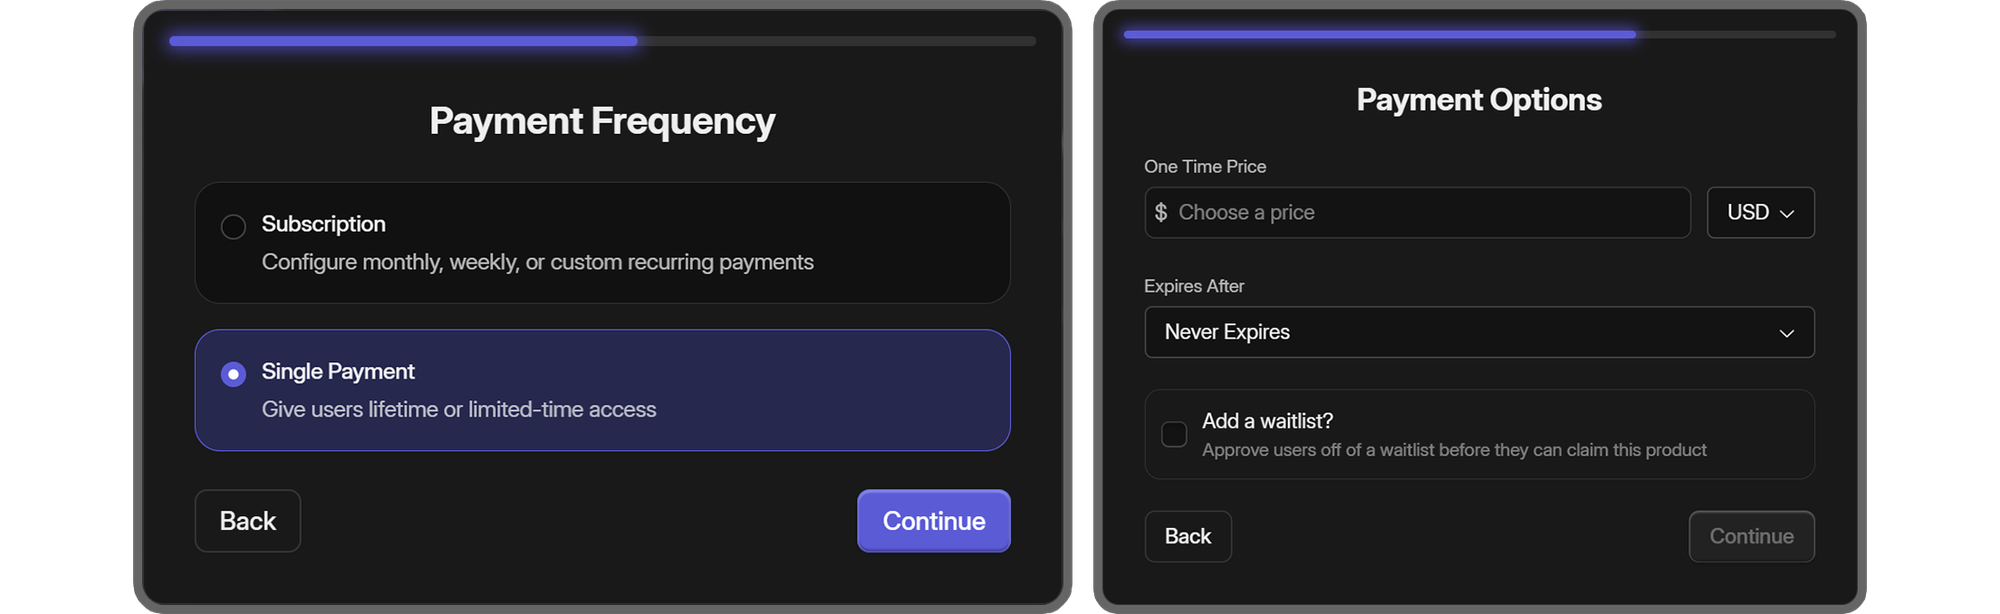The height and width of the screenshot is (614, 2000).
Task: Open the USD currency dropdown
Action: click(1760, 212)
